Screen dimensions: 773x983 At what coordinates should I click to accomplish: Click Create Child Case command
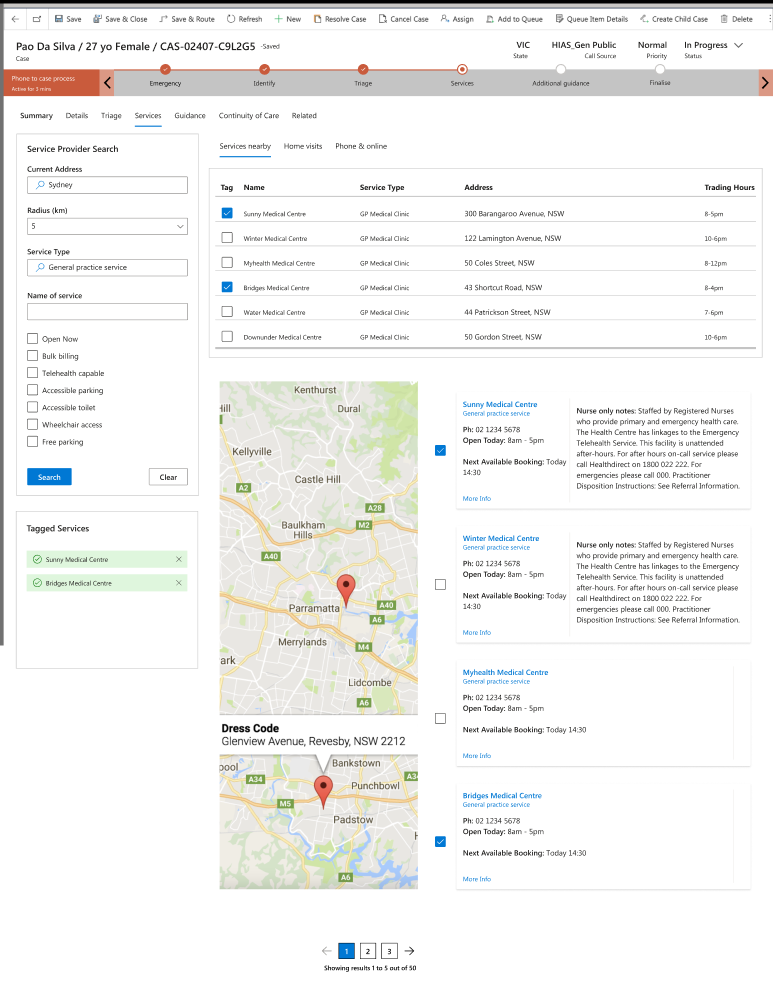click(673, 19)
